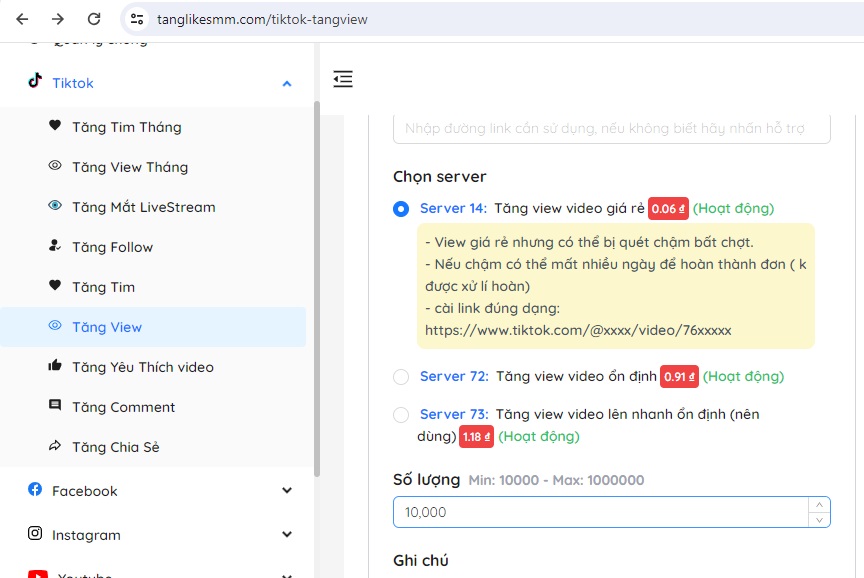This screenshot has height=578, width=864.
Task: Click the share arrow icon in sidebar
Action: click(55, 445)
